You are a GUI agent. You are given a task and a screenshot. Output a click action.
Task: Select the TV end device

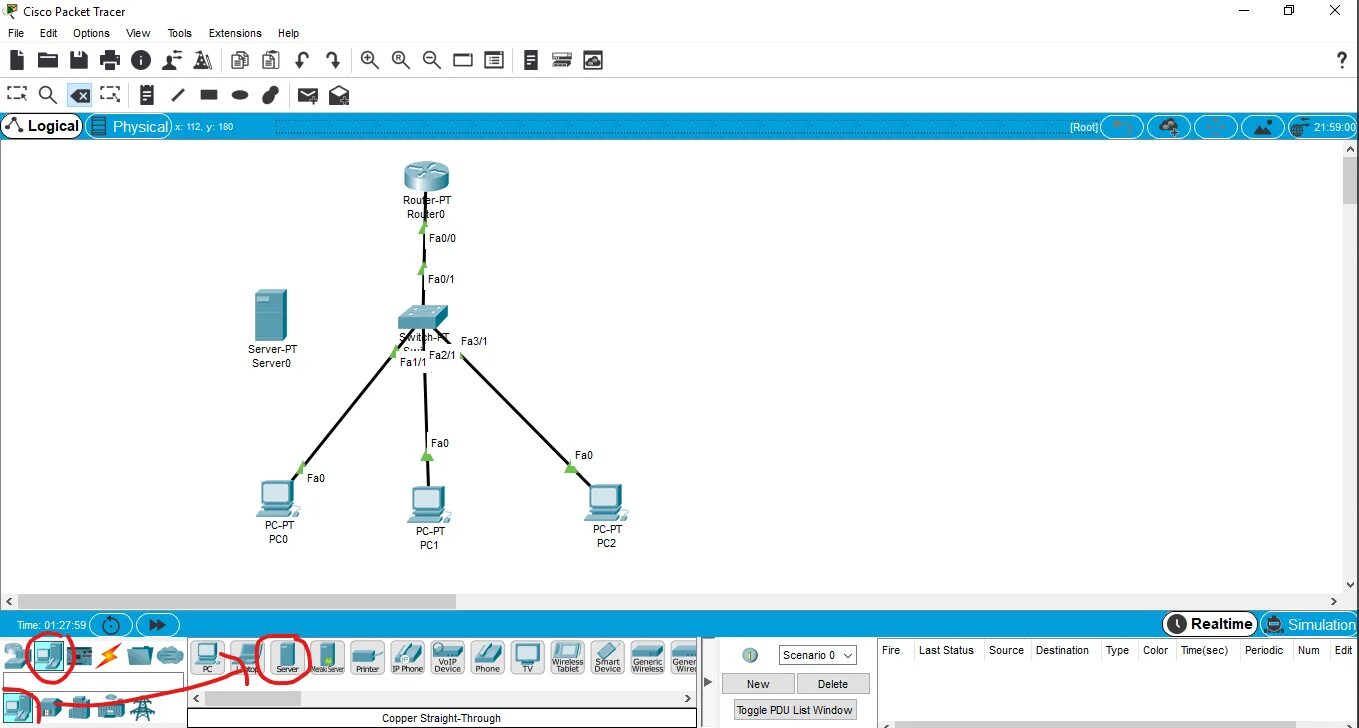point(527,657)
